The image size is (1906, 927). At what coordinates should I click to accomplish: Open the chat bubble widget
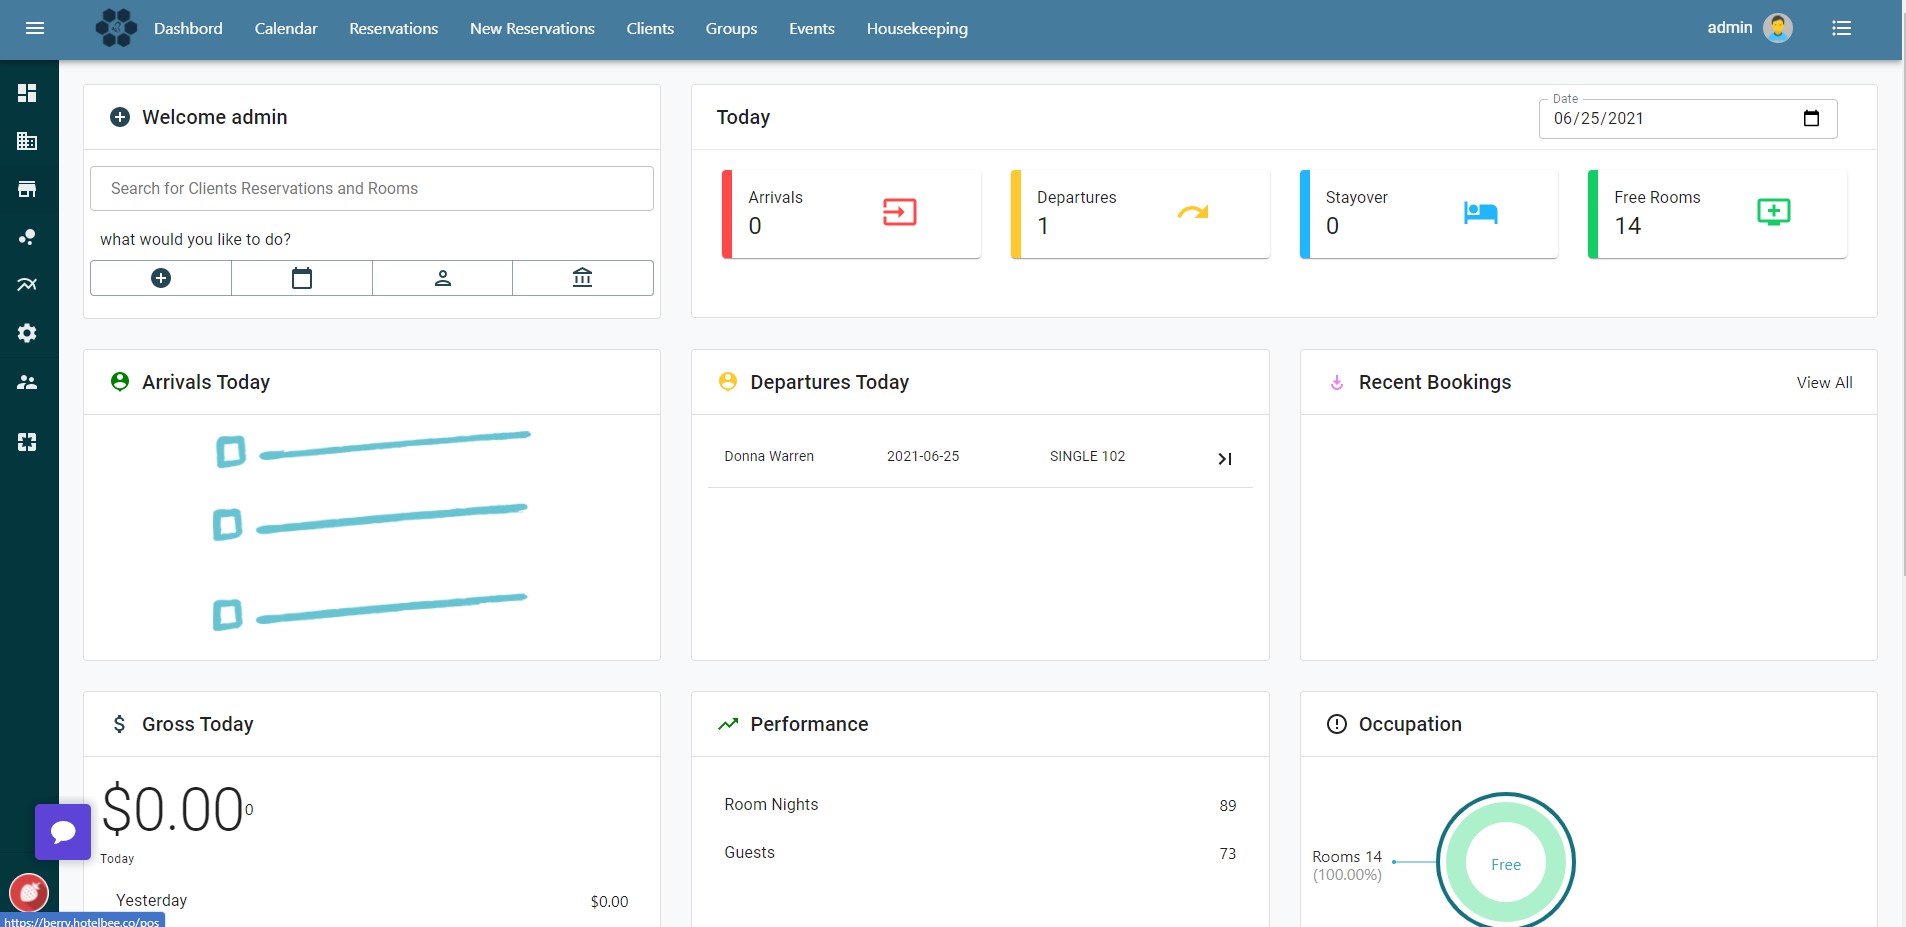click(63, 831)
